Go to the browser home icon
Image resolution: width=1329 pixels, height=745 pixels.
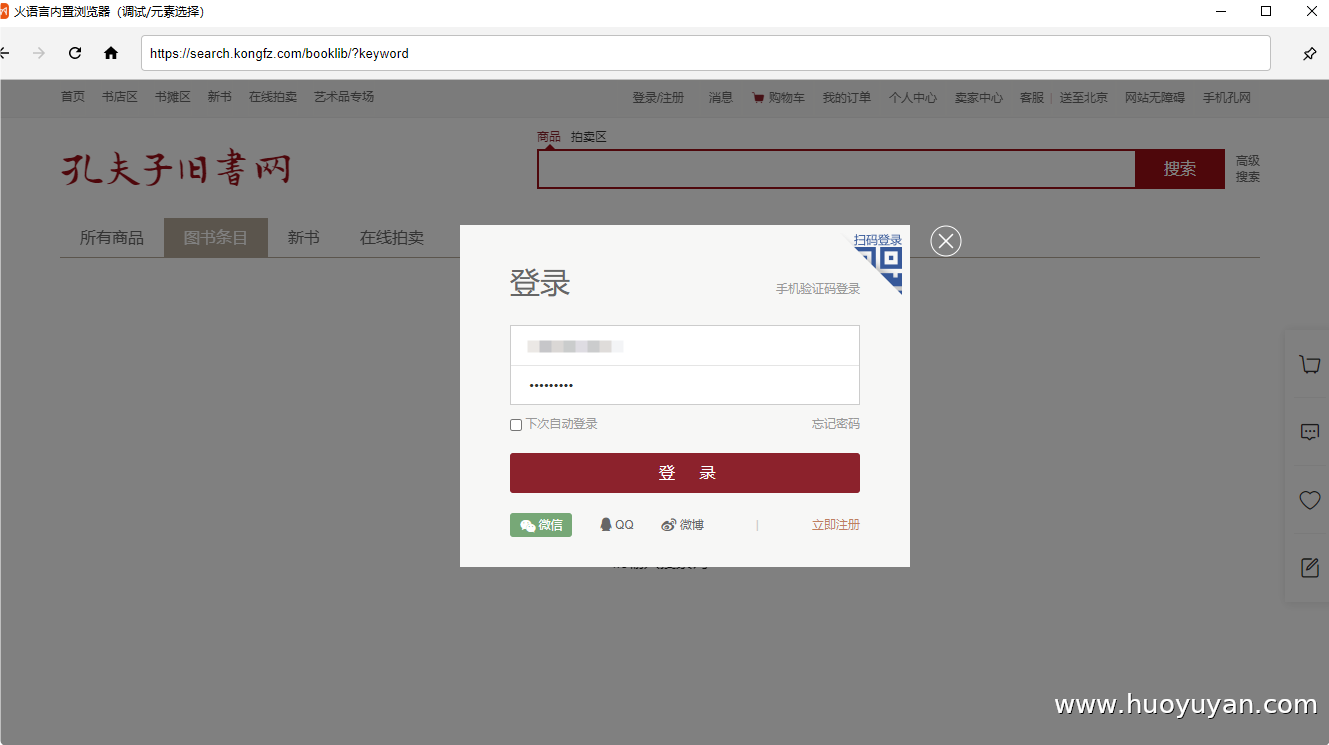coord(111,53)
